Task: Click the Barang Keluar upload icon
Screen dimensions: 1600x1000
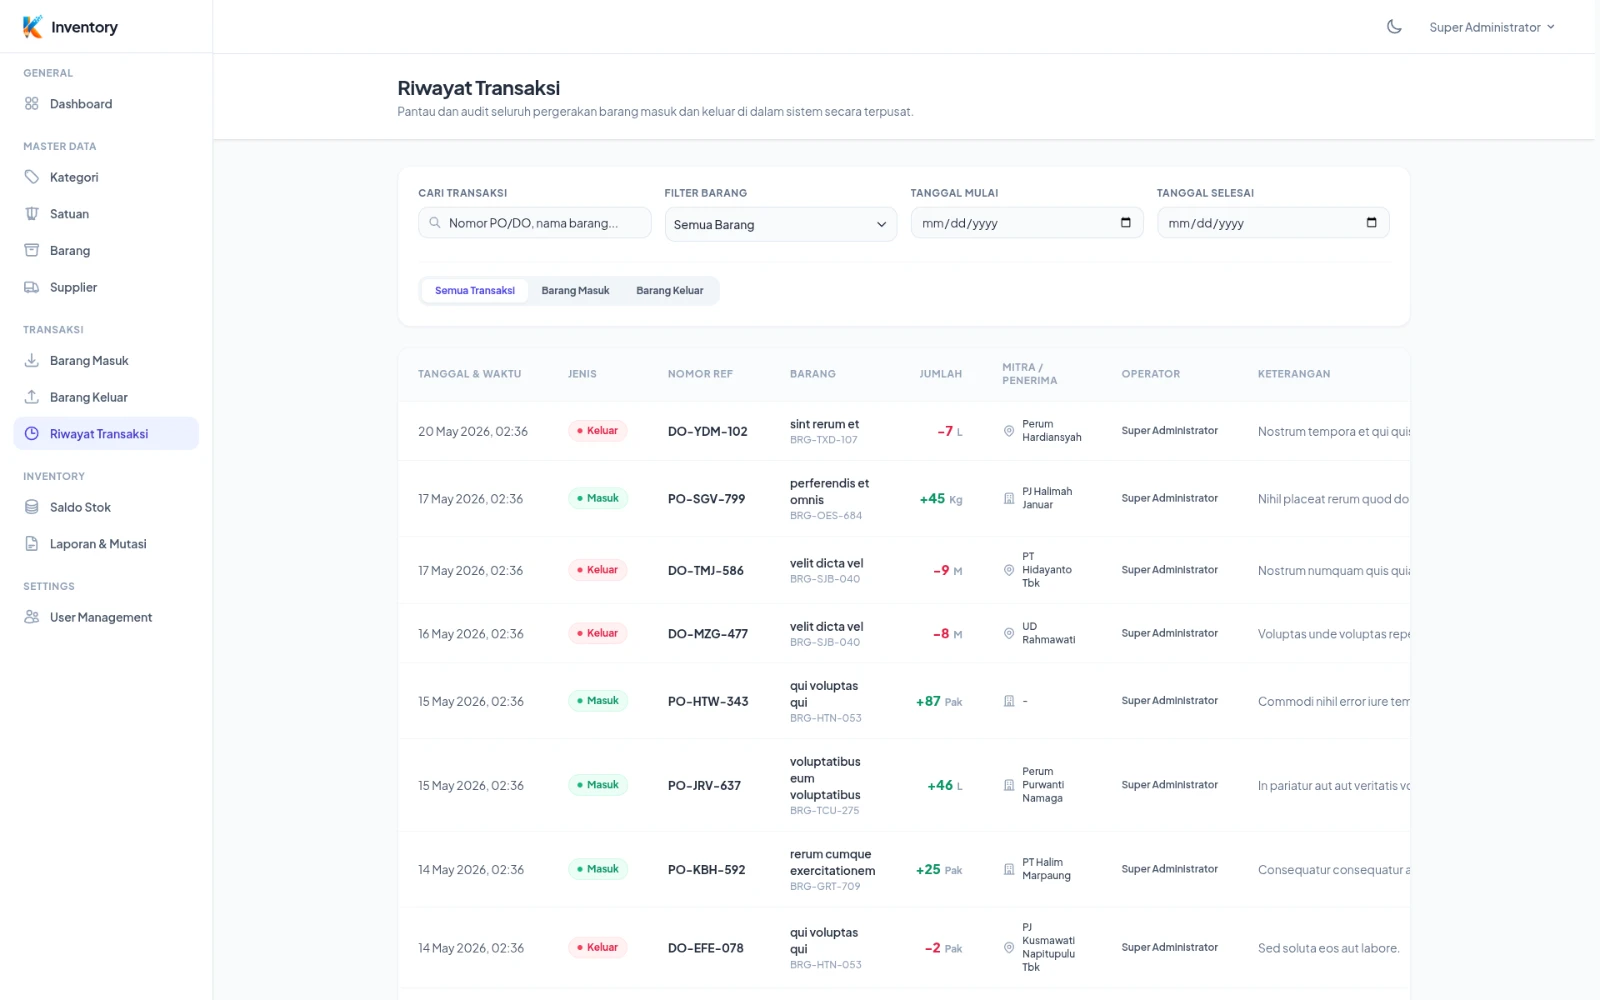Action: coord(32,397)
